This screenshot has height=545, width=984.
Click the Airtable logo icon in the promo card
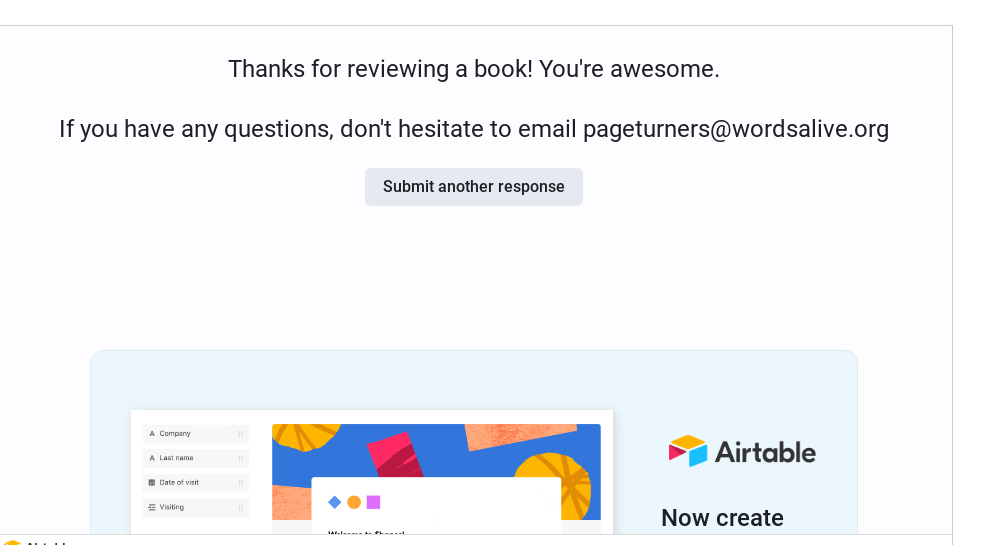coord(688,451)
